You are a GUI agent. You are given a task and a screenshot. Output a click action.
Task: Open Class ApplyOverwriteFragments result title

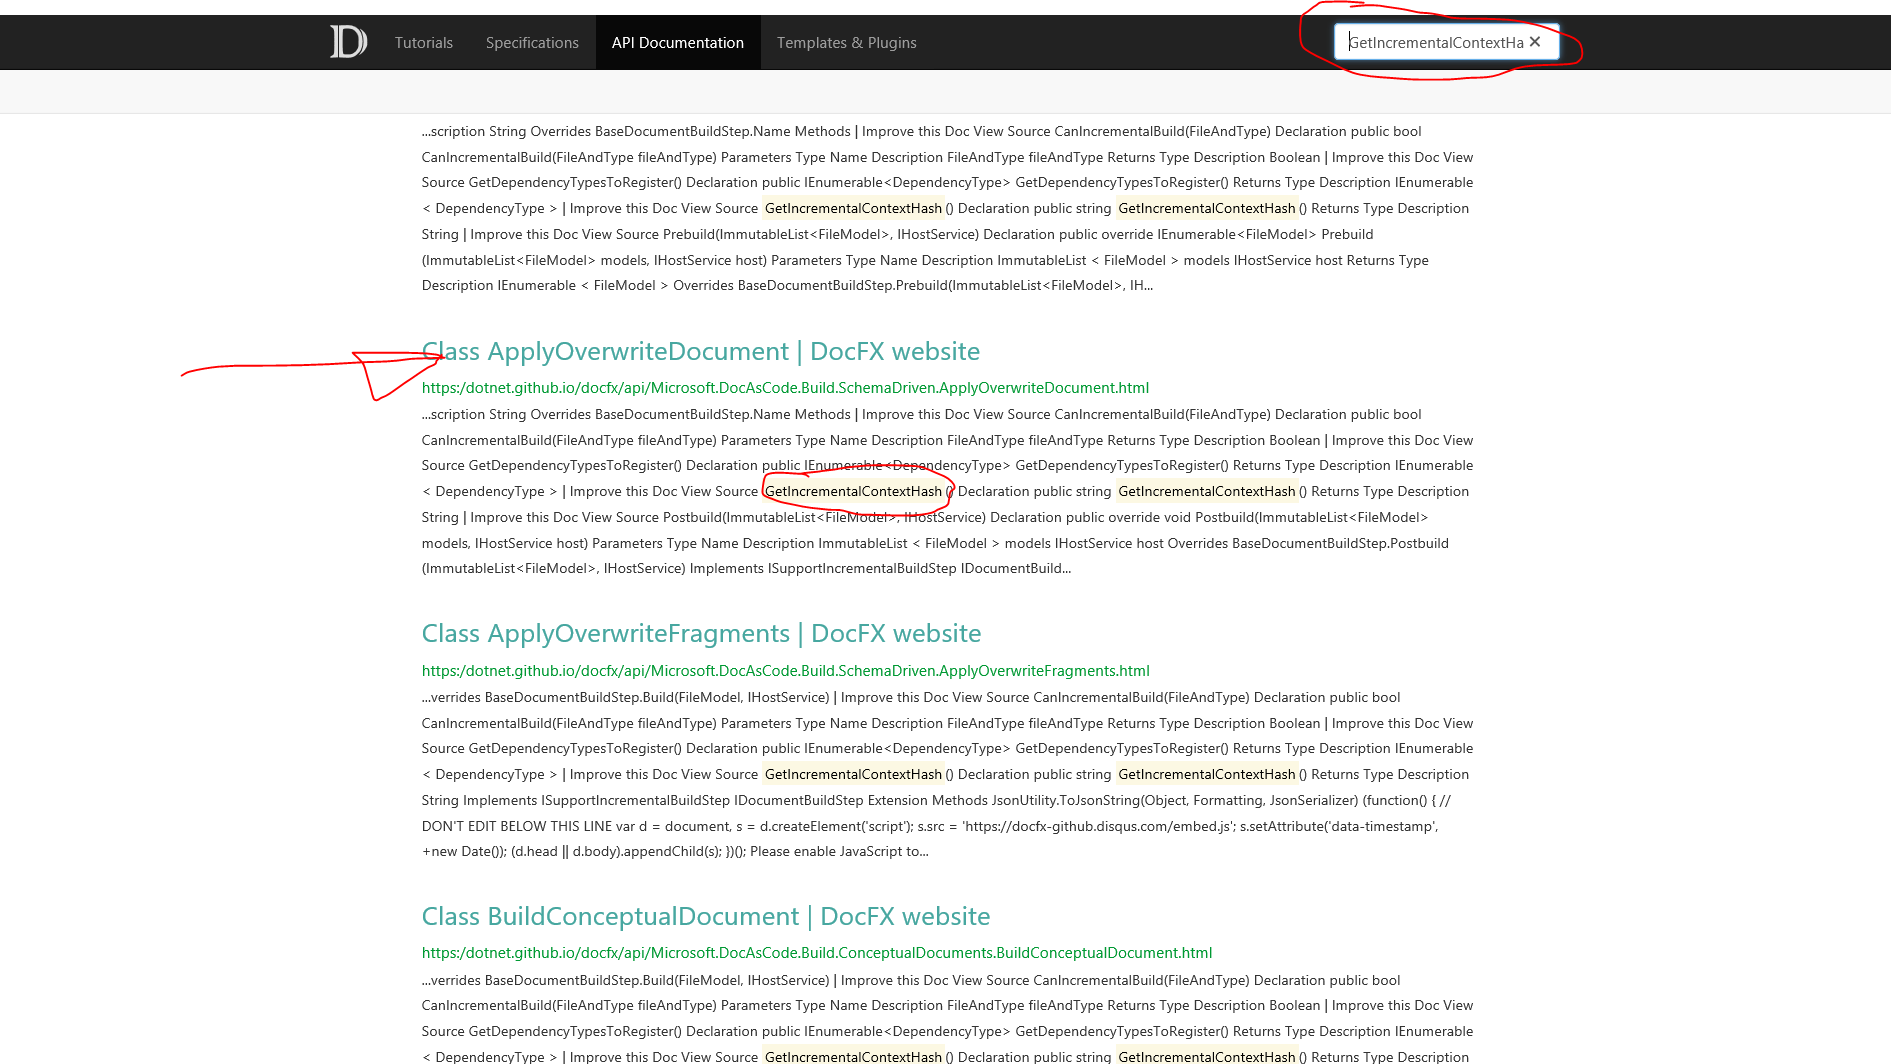[702, 633]
